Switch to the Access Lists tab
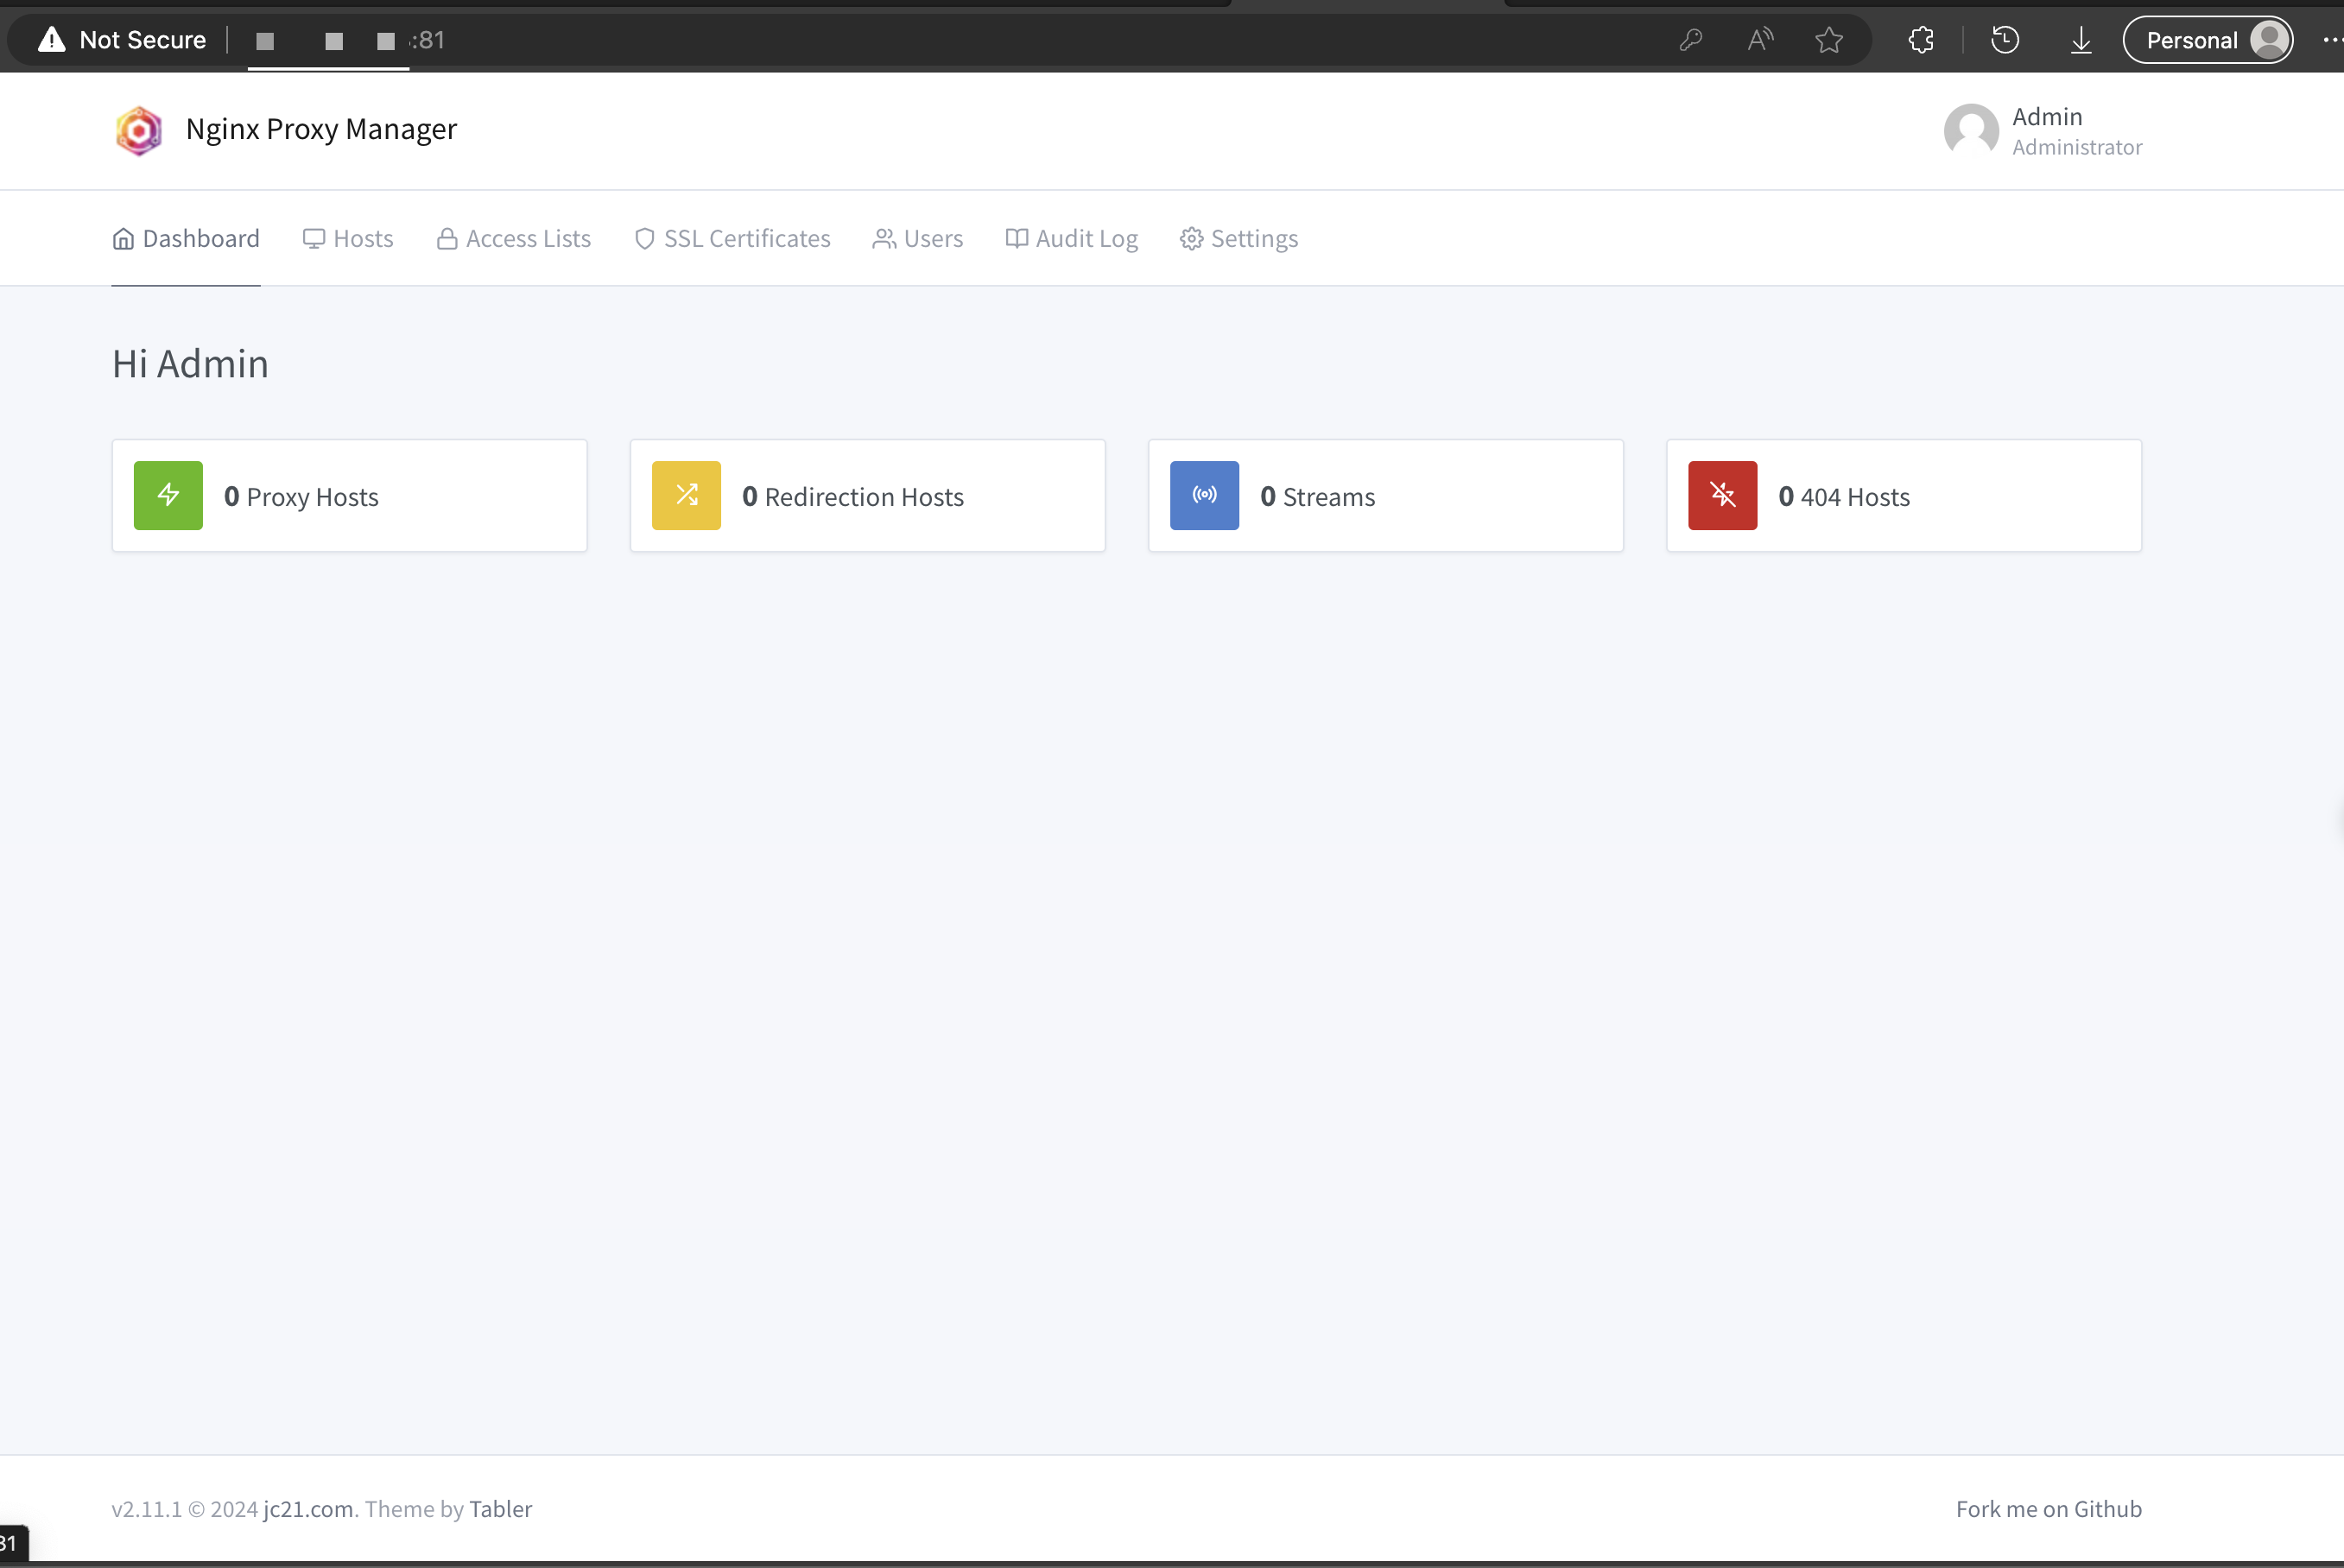 click(x=514, y=238)
